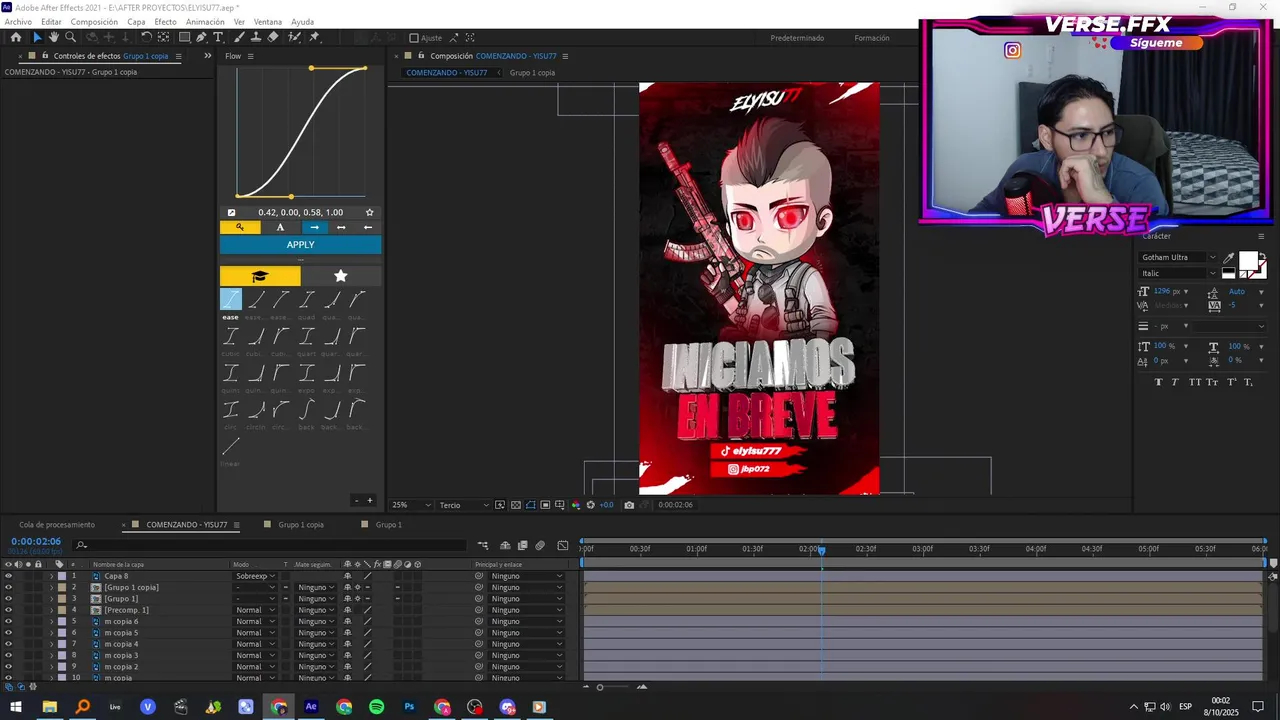Switch to Grupo 1 copia timeline tab
Screen dimensions: 1280x720
pyautogui.click(x=301, y=525)
